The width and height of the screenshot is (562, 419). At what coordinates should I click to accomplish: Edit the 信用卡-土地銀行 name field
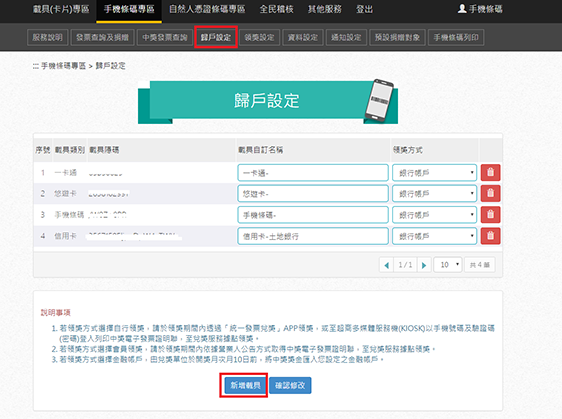tap(313, 236)
